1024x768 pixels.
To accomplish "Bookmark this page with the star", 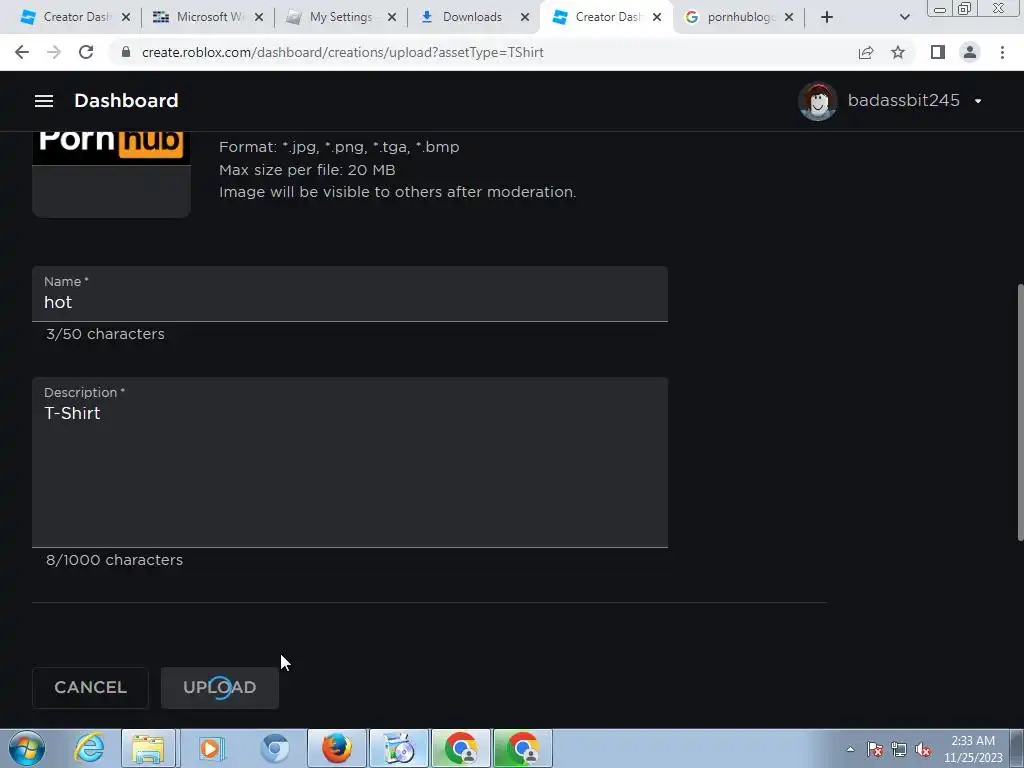I will coord(898,52).
